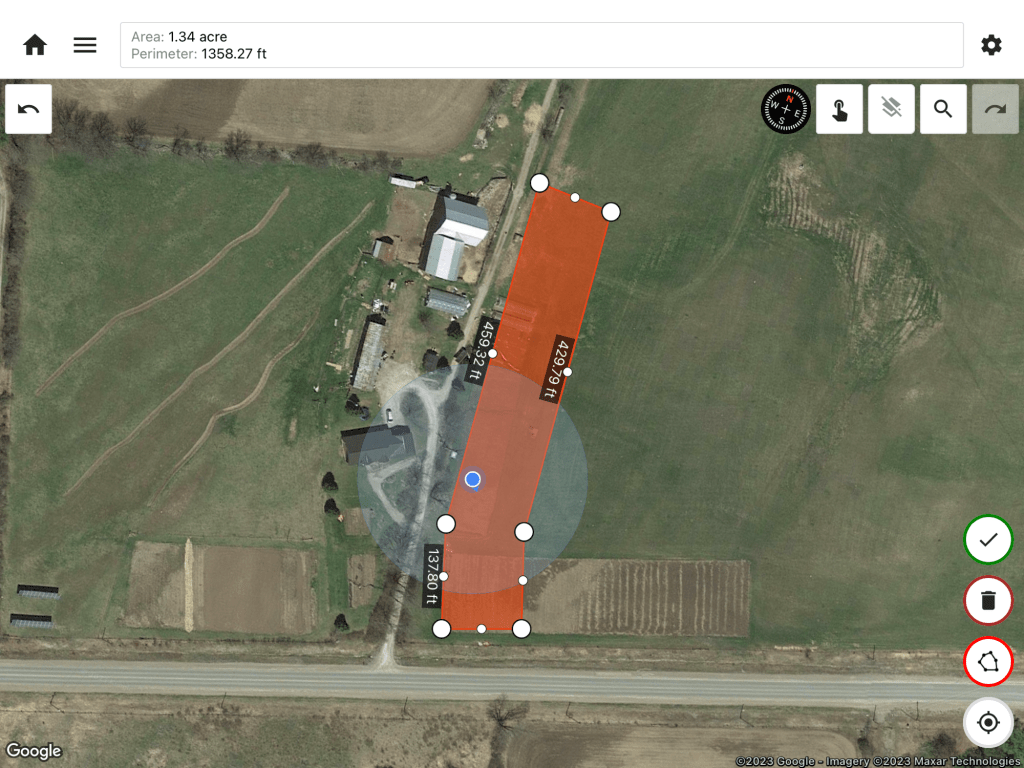Confirm measurement with green checkmark
Viewport: 1024px width, 768px height.
tap(988, 539)
